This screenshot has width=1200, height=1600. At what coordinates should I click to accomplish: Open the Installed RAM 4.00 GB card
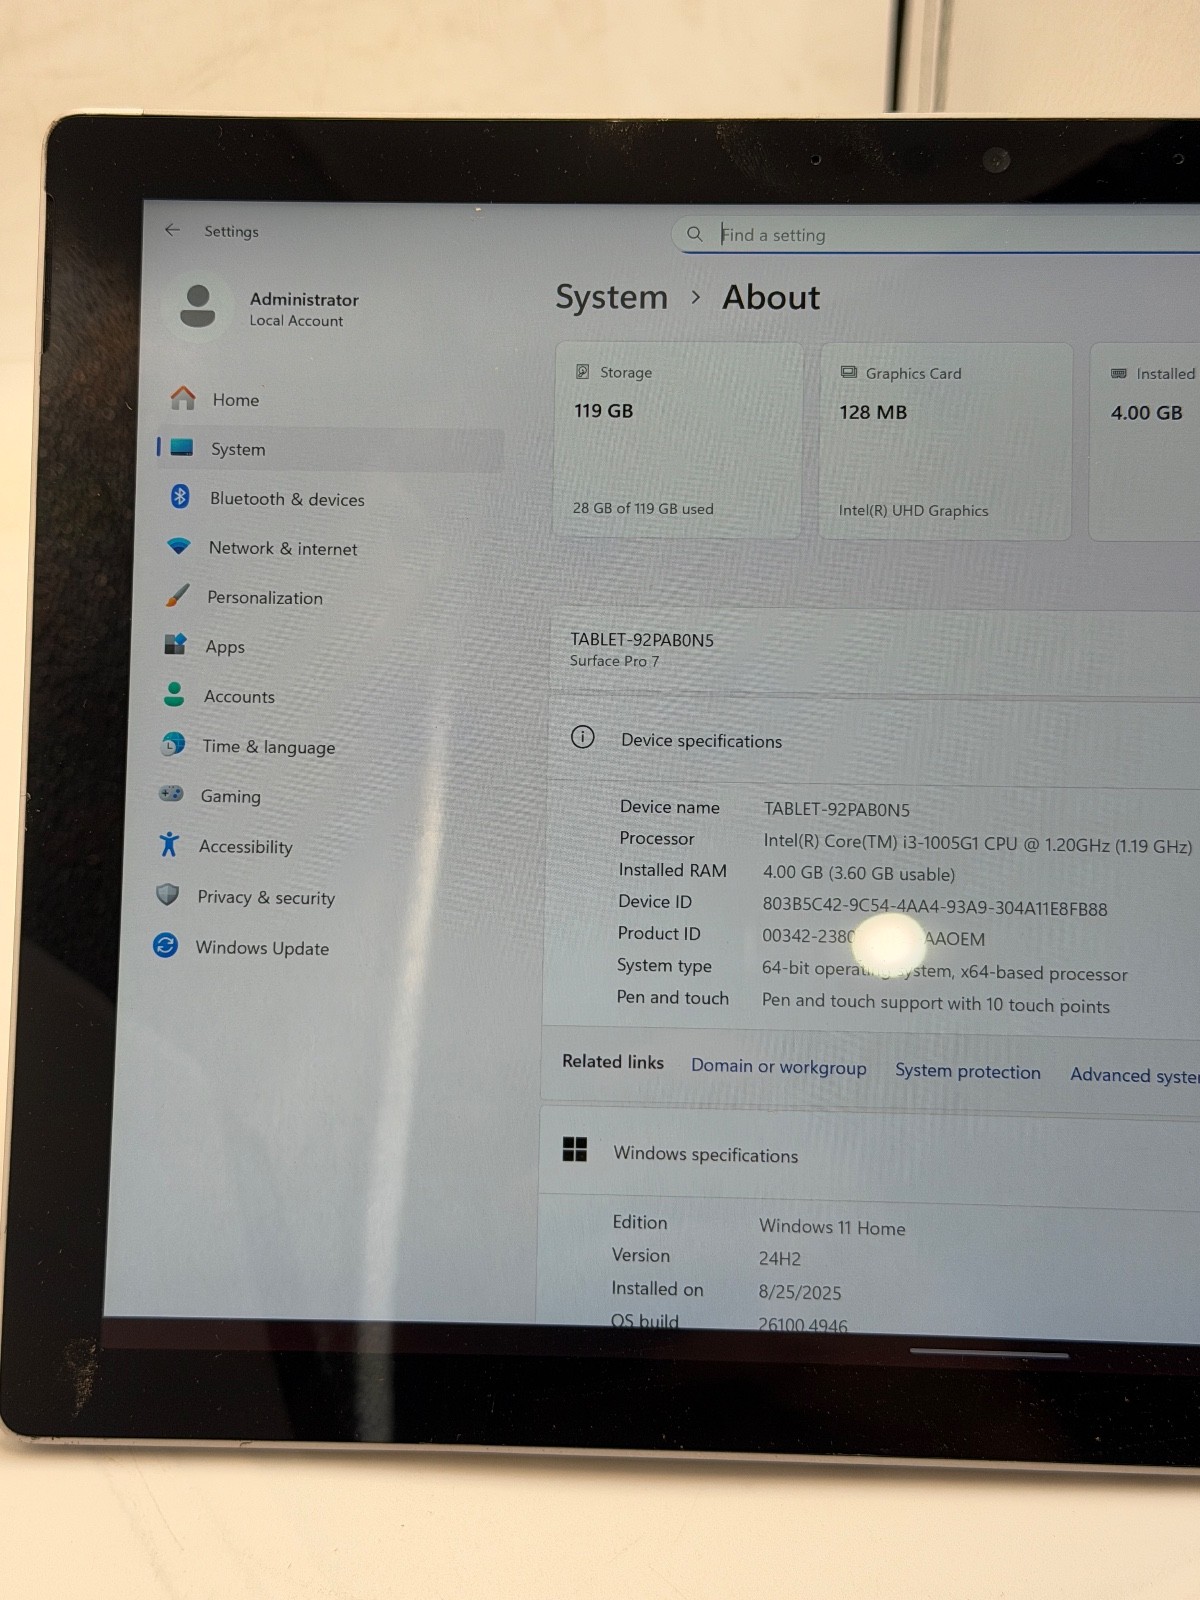pos(1145,443)
